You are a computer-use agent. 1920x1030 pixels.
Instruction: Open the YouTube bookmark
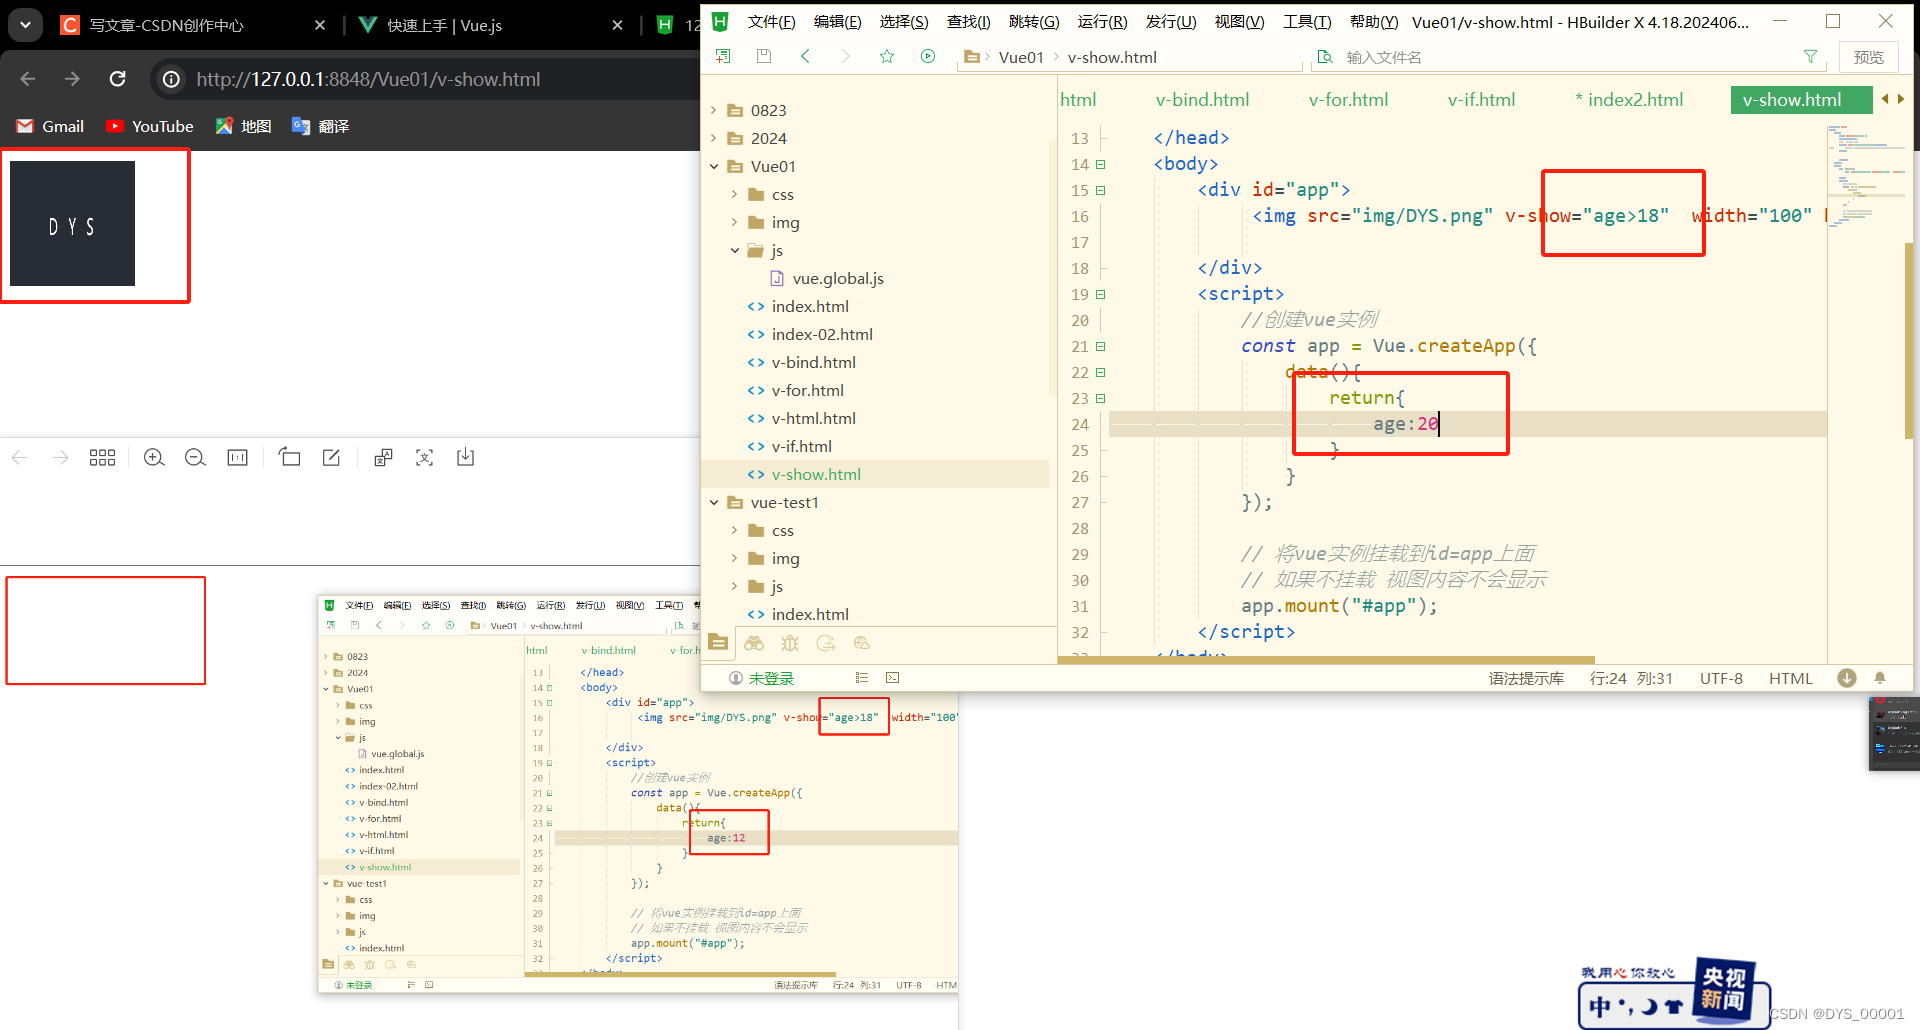click(x=150, y=126)
